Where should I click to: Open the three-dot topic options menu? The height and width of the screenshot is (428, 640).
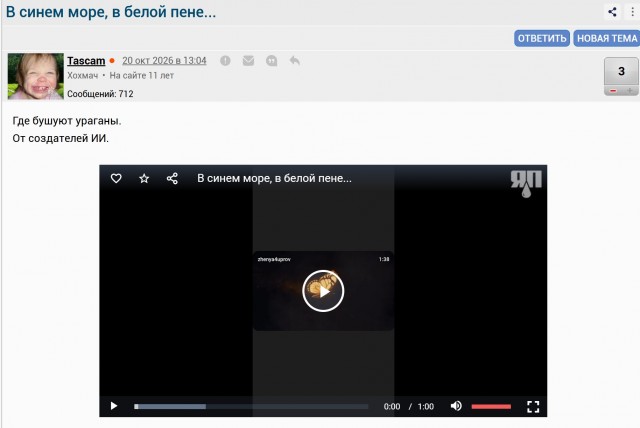[633, 12]
